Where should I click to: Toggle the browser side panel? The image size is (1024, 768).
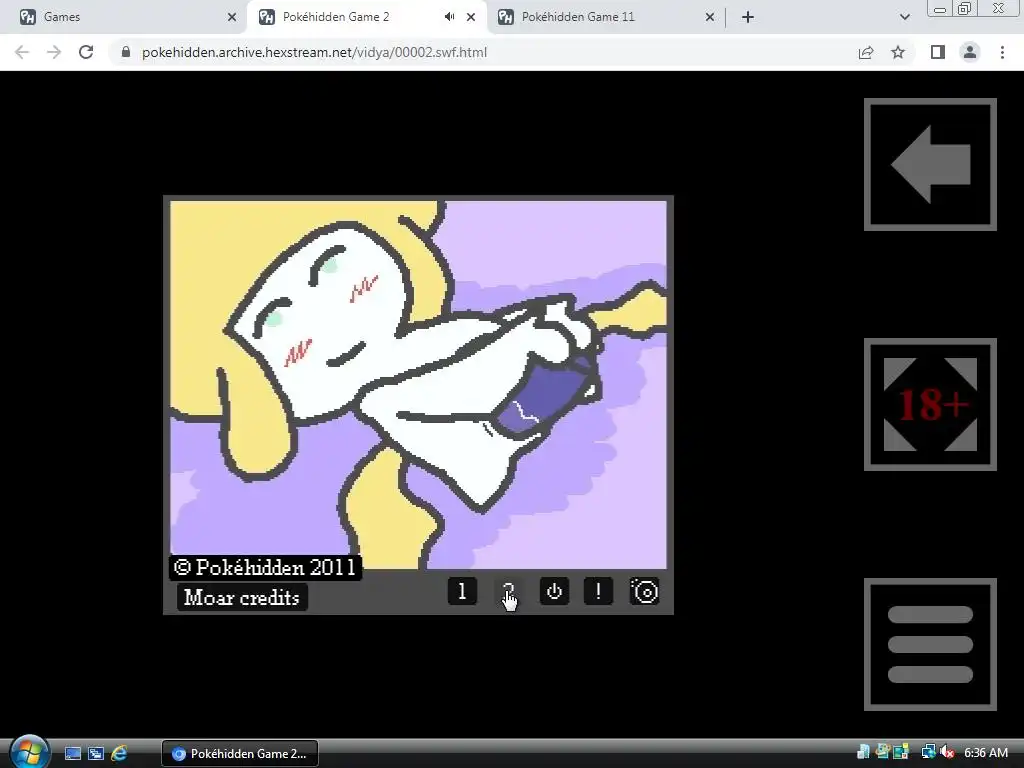click(938, 52)
